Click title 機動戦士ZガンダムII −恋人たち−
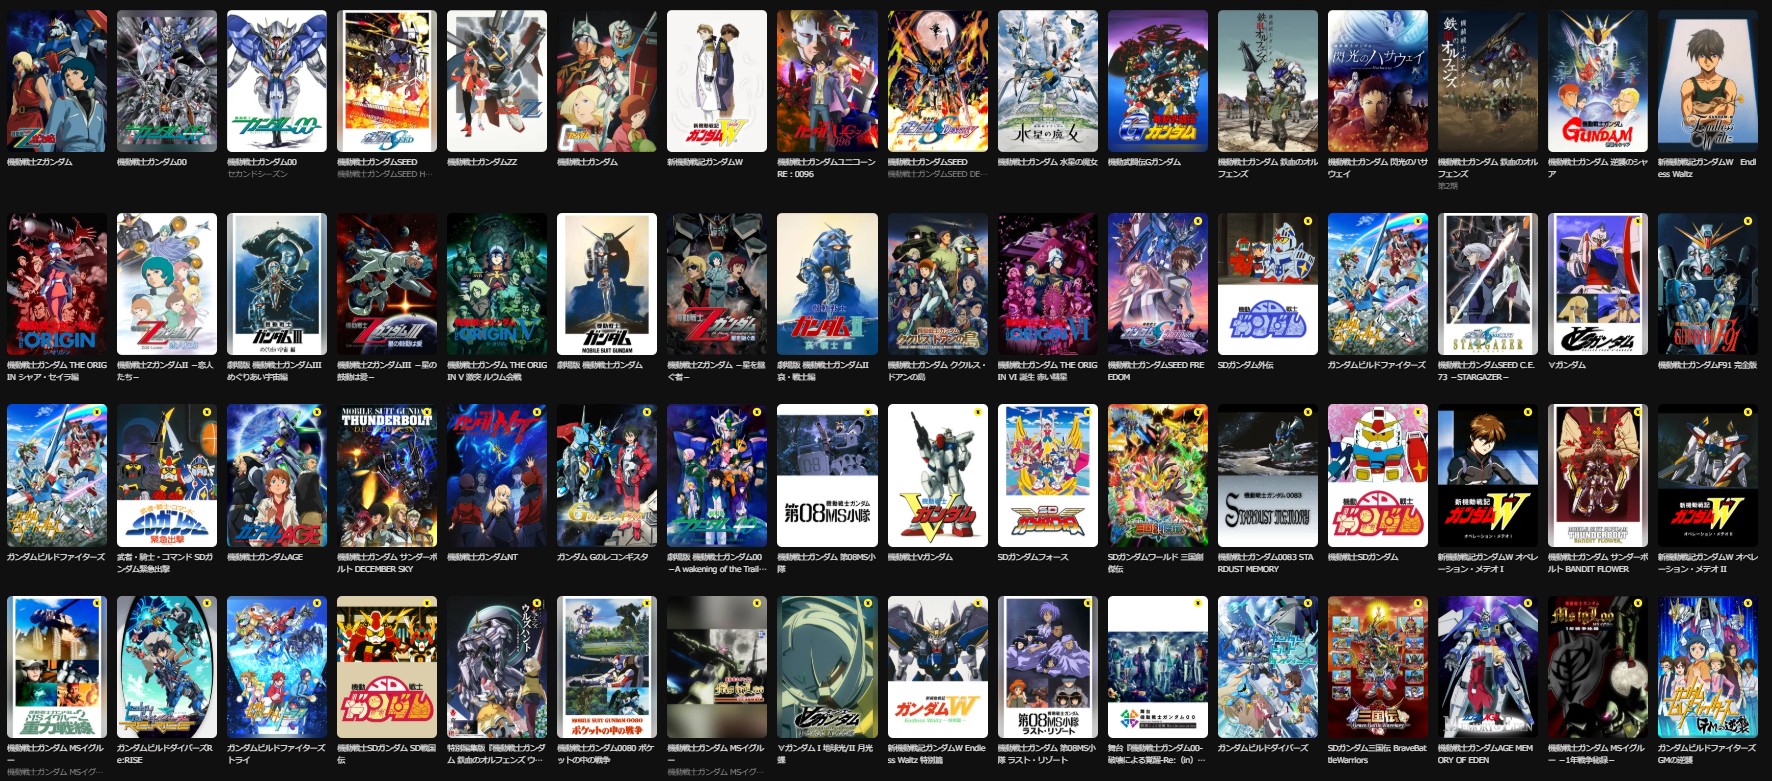1772x781 pixels. (165, 371)
